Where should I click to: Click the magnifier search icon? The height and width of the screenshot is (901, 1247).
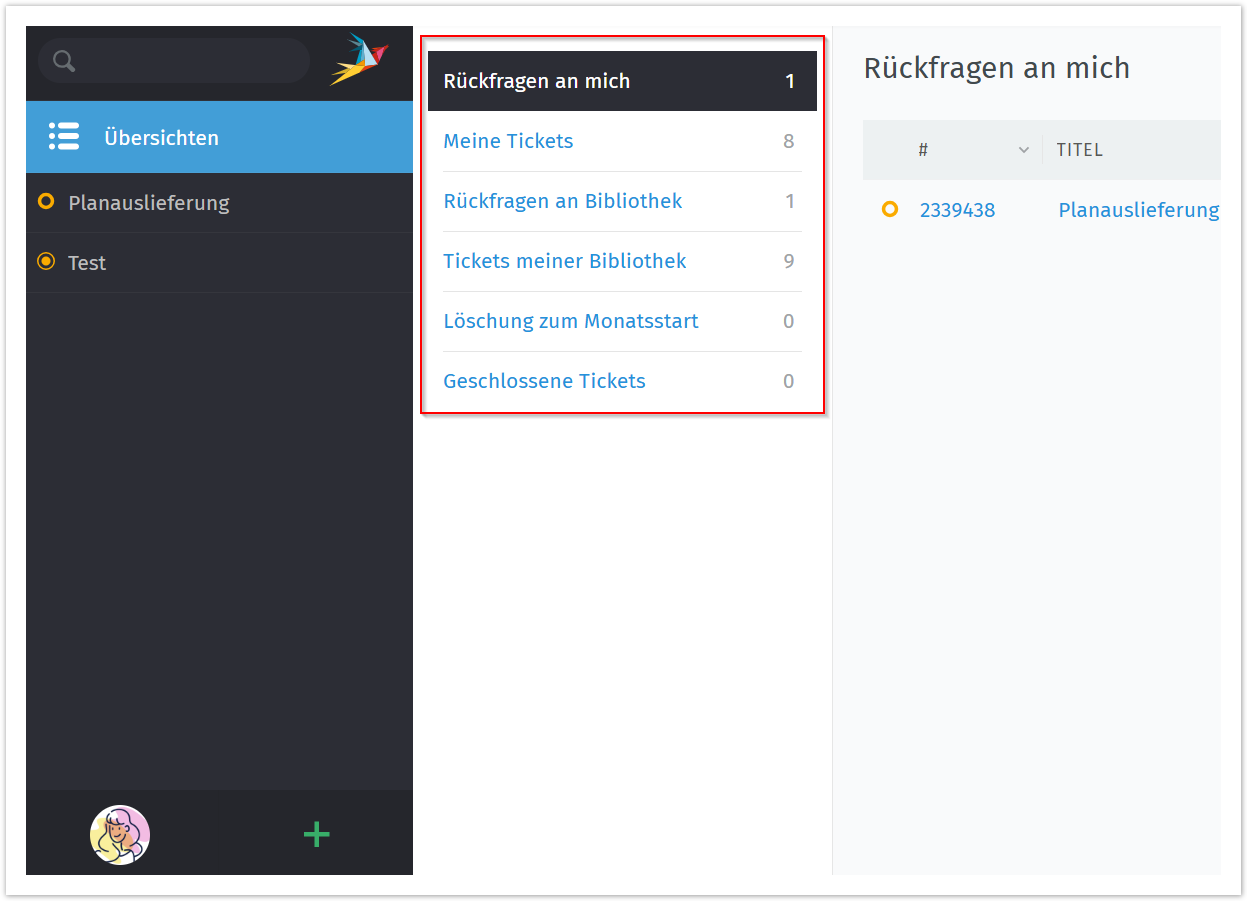[64, 62]
